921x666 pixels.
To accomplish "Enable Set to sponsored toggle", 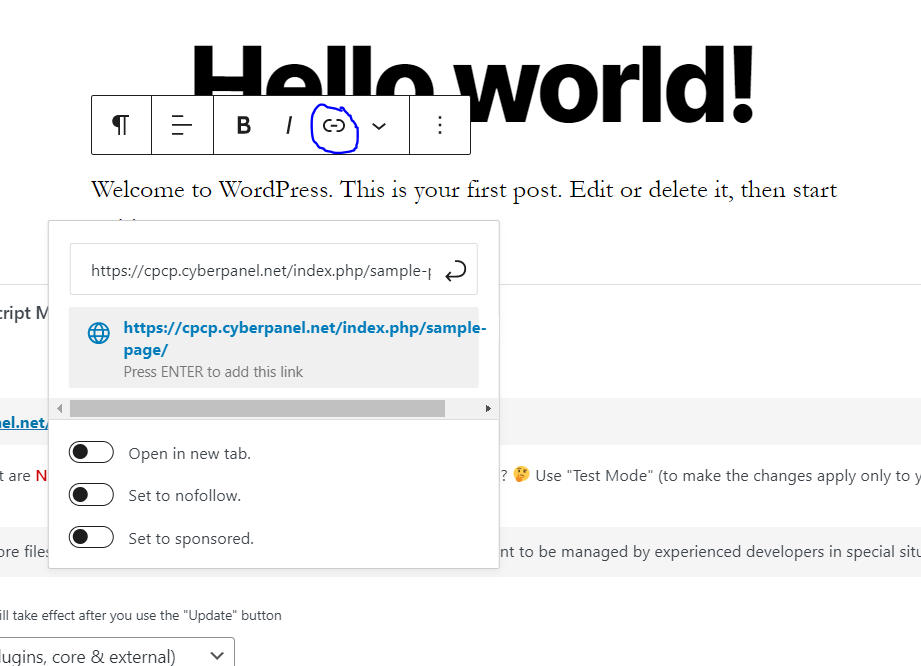I will pos(91,537).
